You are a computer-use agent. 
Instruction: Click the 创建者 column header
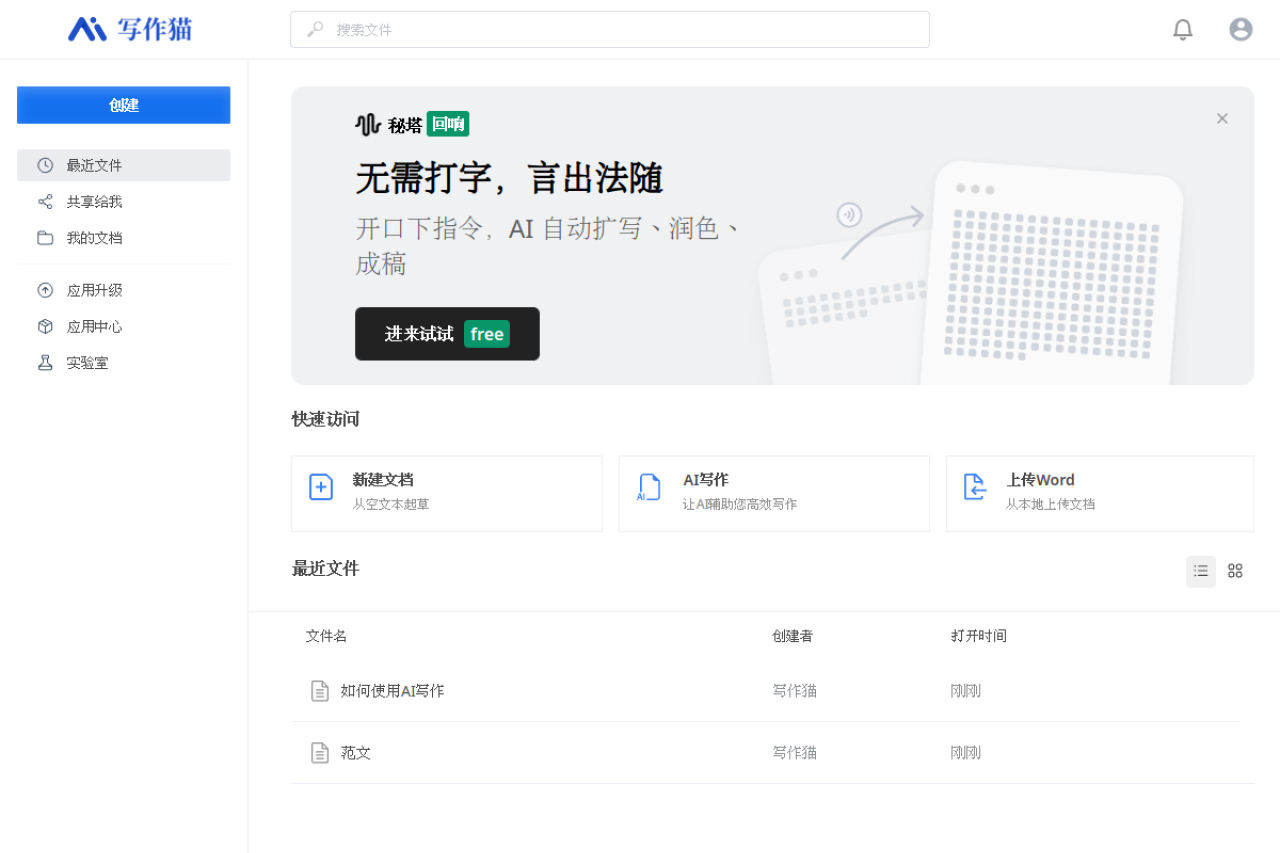(x=793, y=636)
